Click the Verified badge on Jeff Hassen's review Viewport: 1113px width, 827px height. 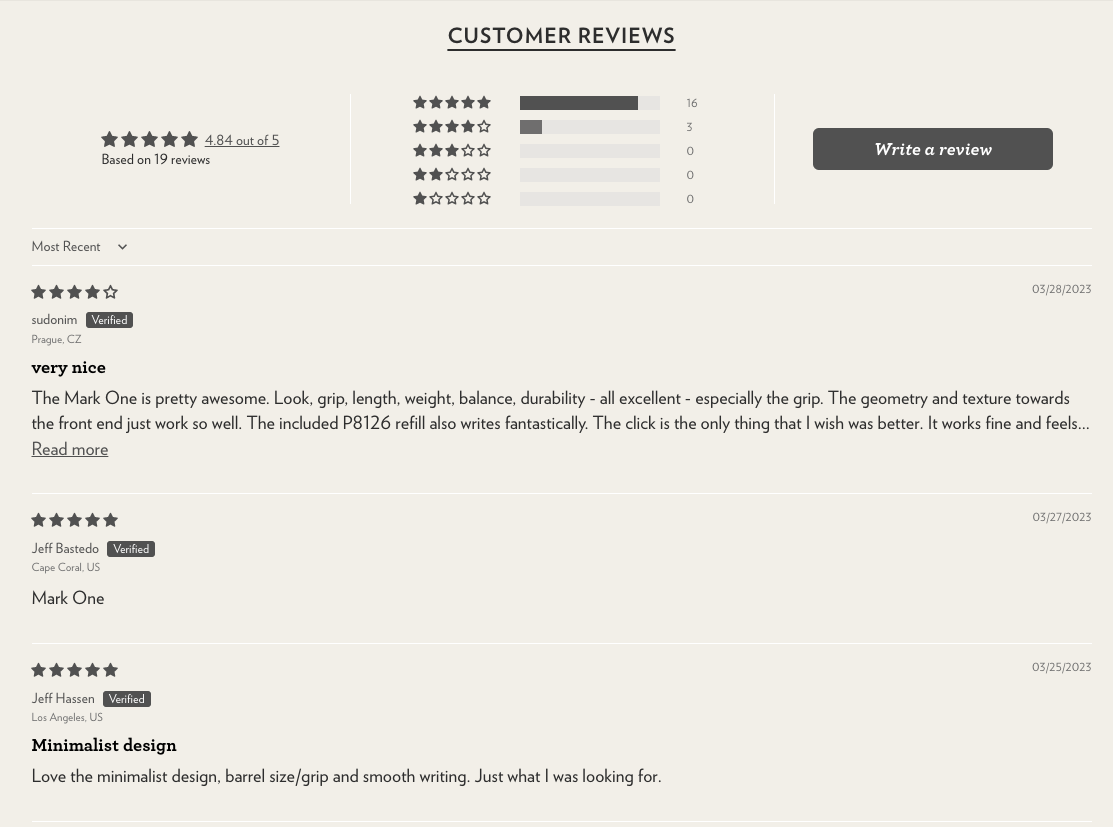(x=127, y=698)
